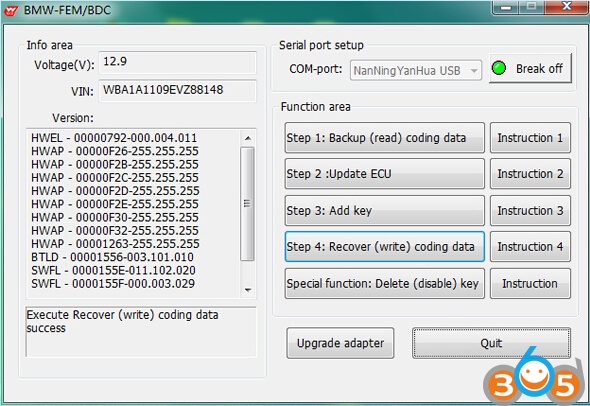Run Step 2: Update ECU
The height and width of the screenshot is (406, 590).
(385, 174)
